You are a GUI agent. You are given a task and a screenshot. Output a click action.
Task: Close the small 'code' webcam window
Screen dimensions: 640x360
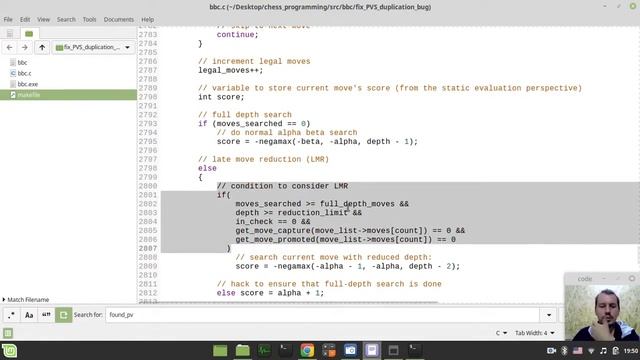click(632, 278)
